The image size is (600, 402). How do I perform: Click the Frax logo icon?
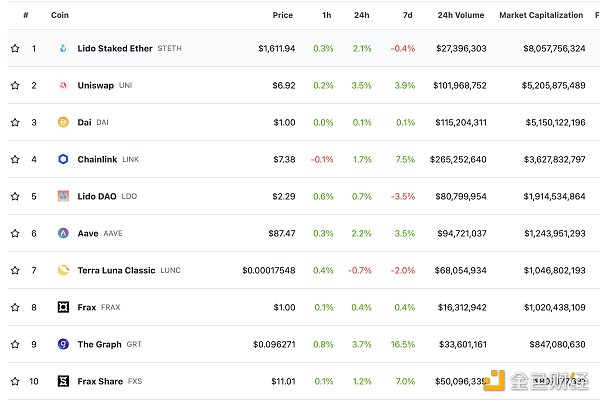pyautogui.click(x=63, y=308)
